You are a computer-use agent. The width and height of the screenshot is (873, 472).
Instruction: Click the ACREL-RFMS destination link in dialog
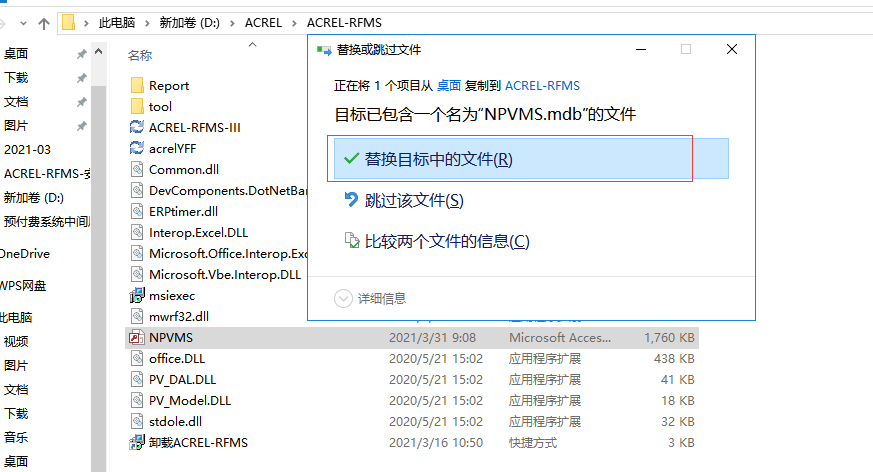click(542, 86)
